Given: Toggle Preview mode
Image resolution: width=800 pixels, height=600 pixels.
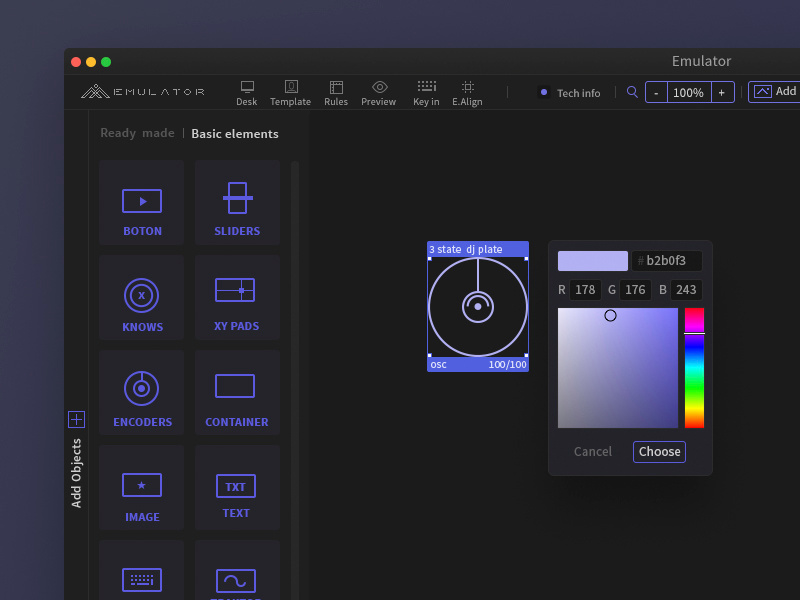Looking at the screenshot, I should coord(379,93).
